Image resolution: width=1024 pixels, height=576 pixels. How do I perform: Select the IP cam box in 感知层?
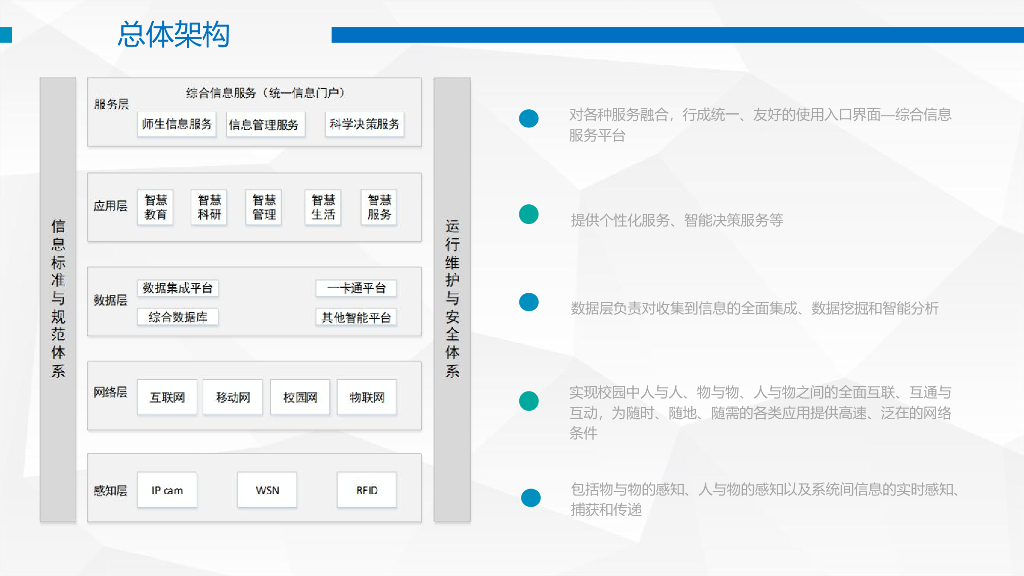(x=166, y=490)
